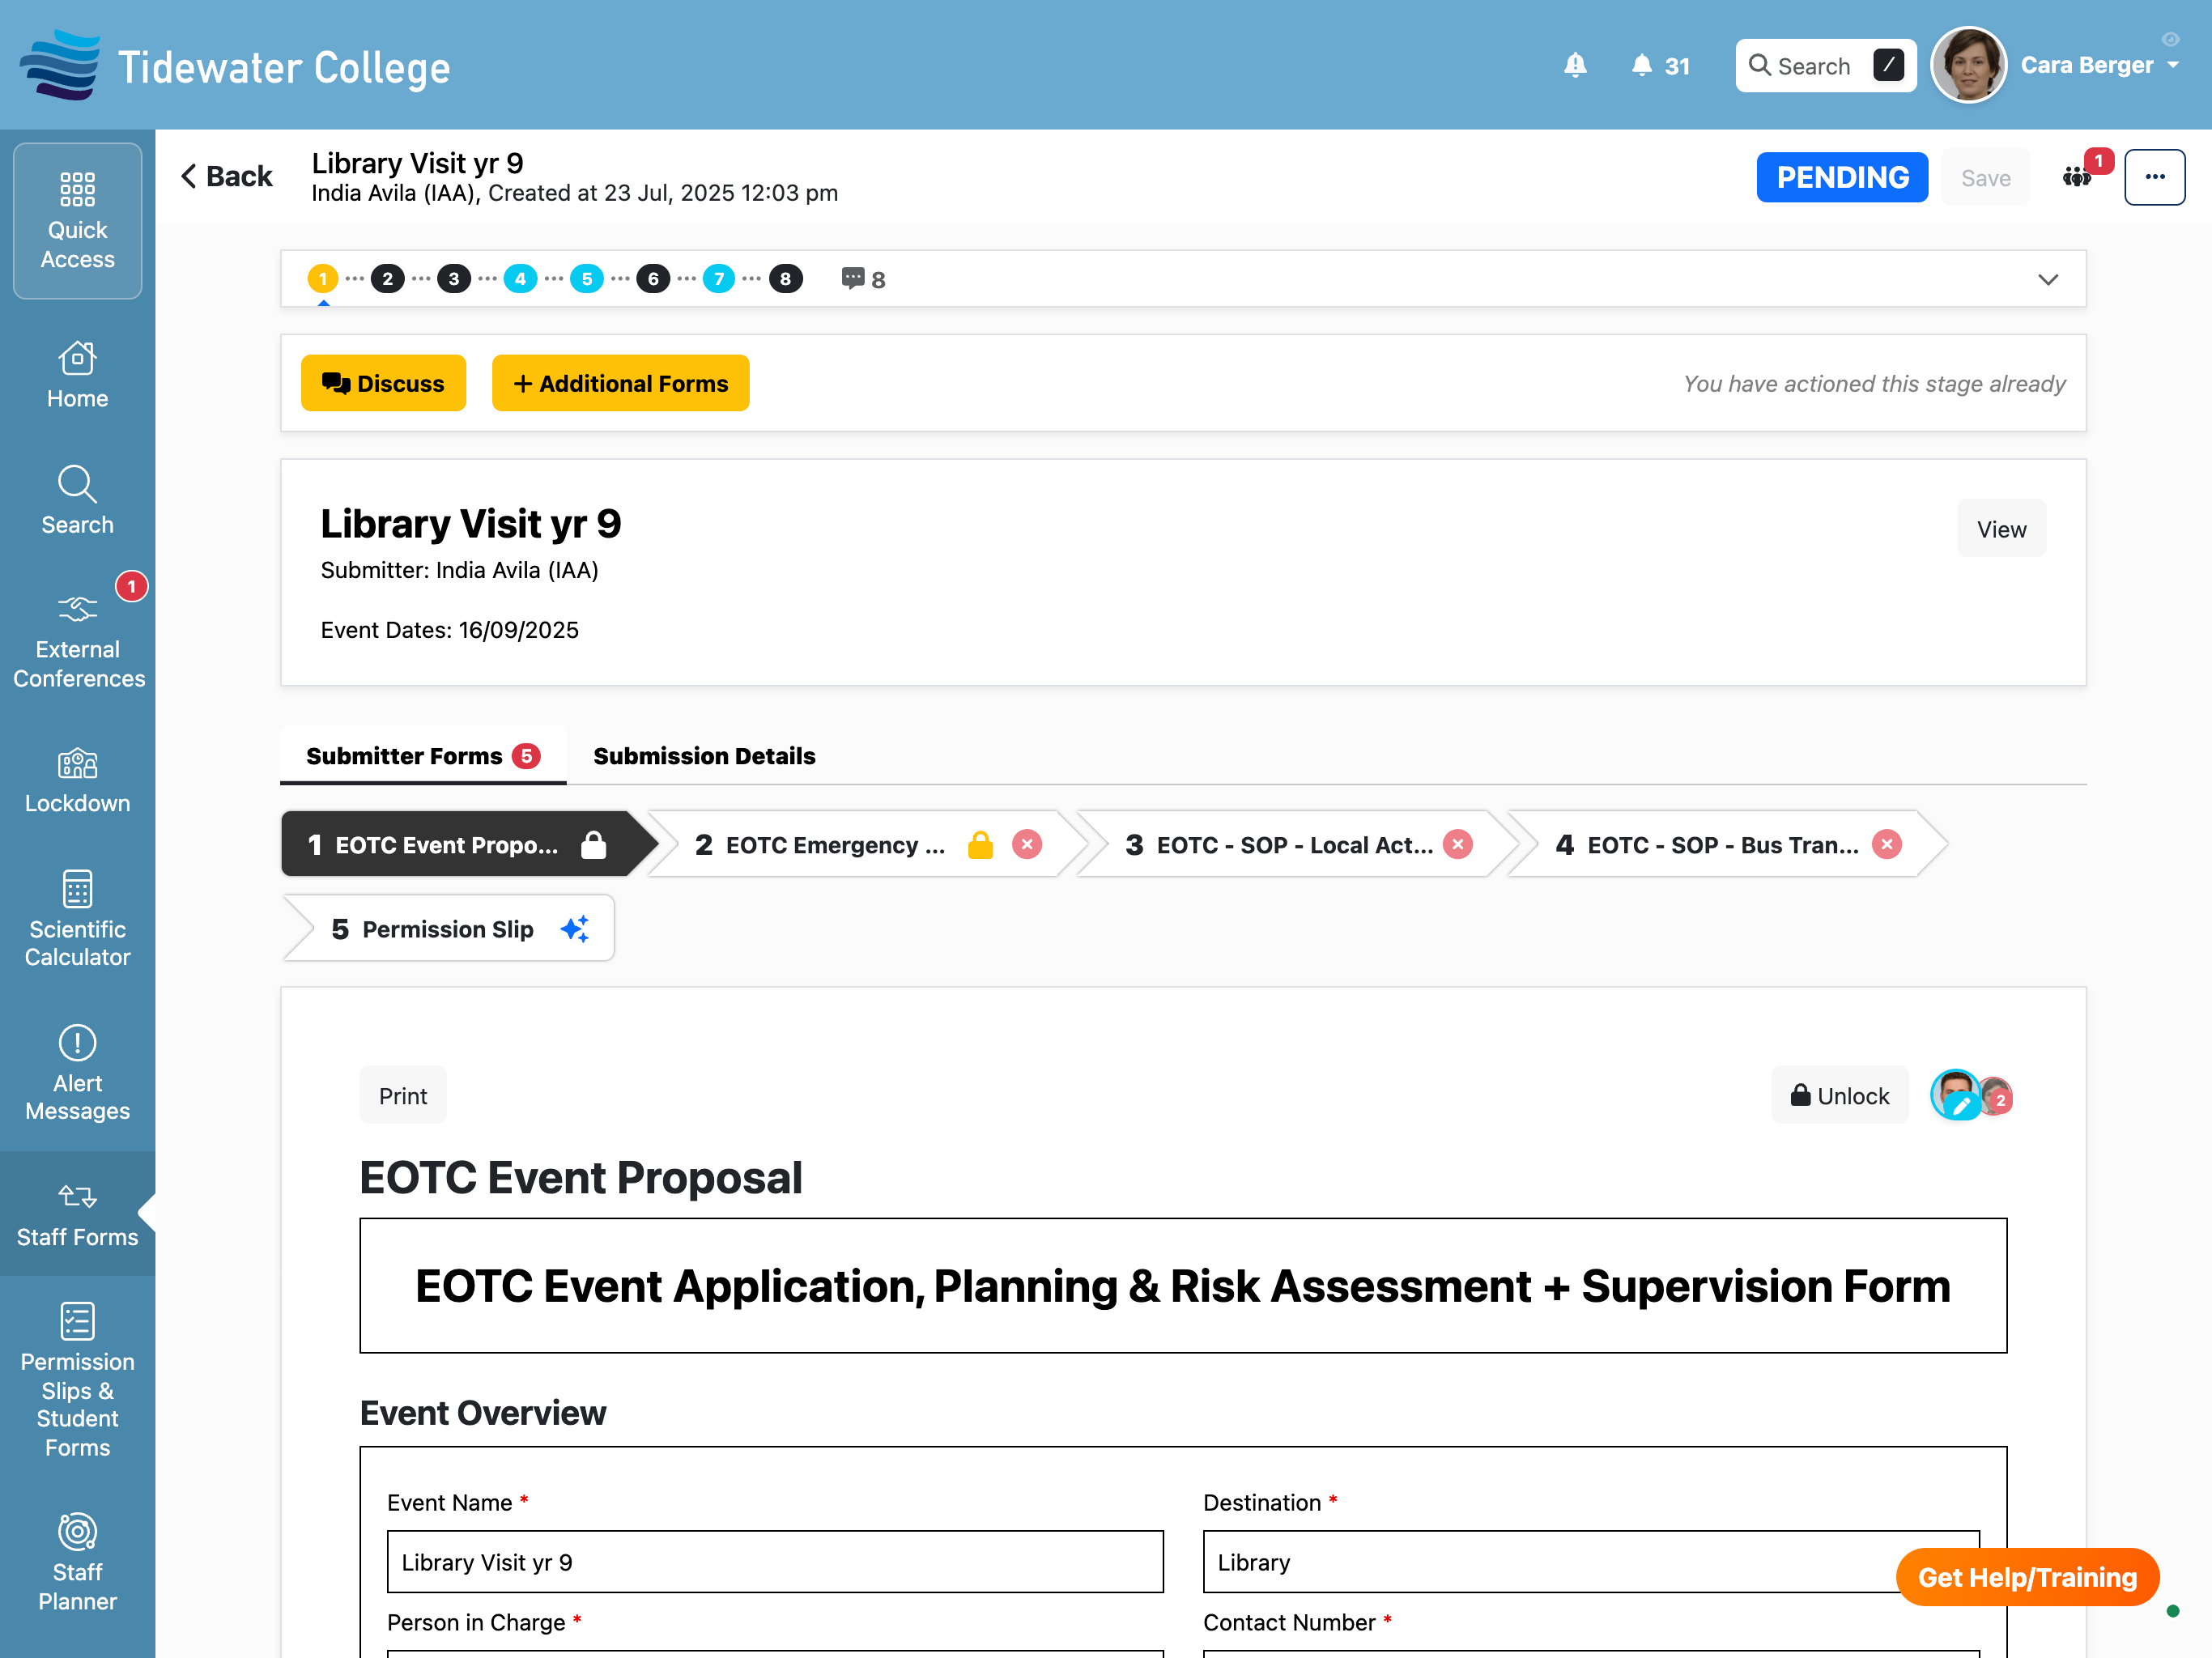
Task: Click the Destination input field
Action: click(x=1591, y=1562)
